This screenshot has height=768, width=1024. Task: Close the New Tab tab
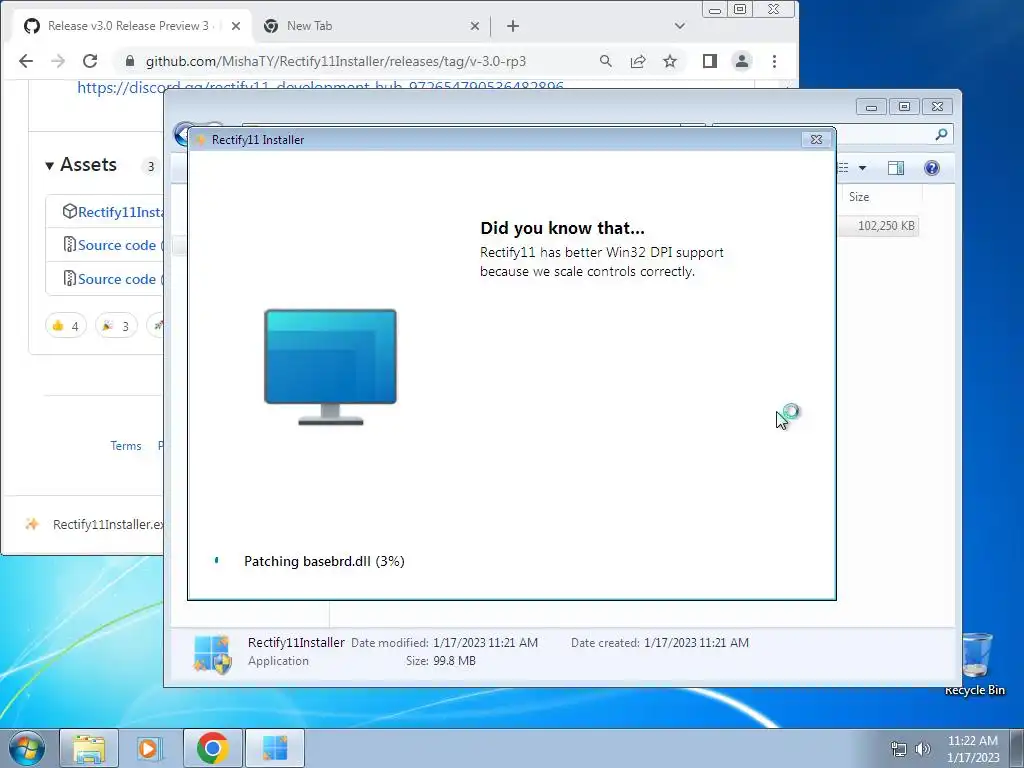tap(475, 26)
